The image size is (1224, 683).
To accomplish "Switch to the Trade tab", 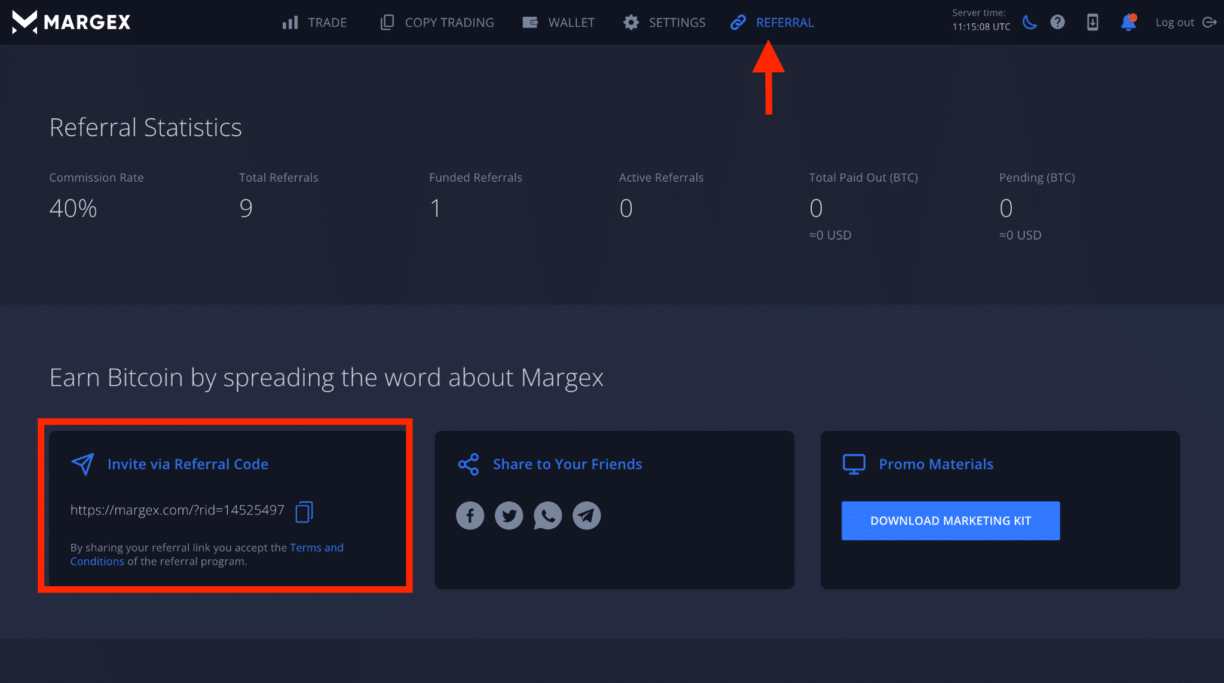I will (314, 21).
